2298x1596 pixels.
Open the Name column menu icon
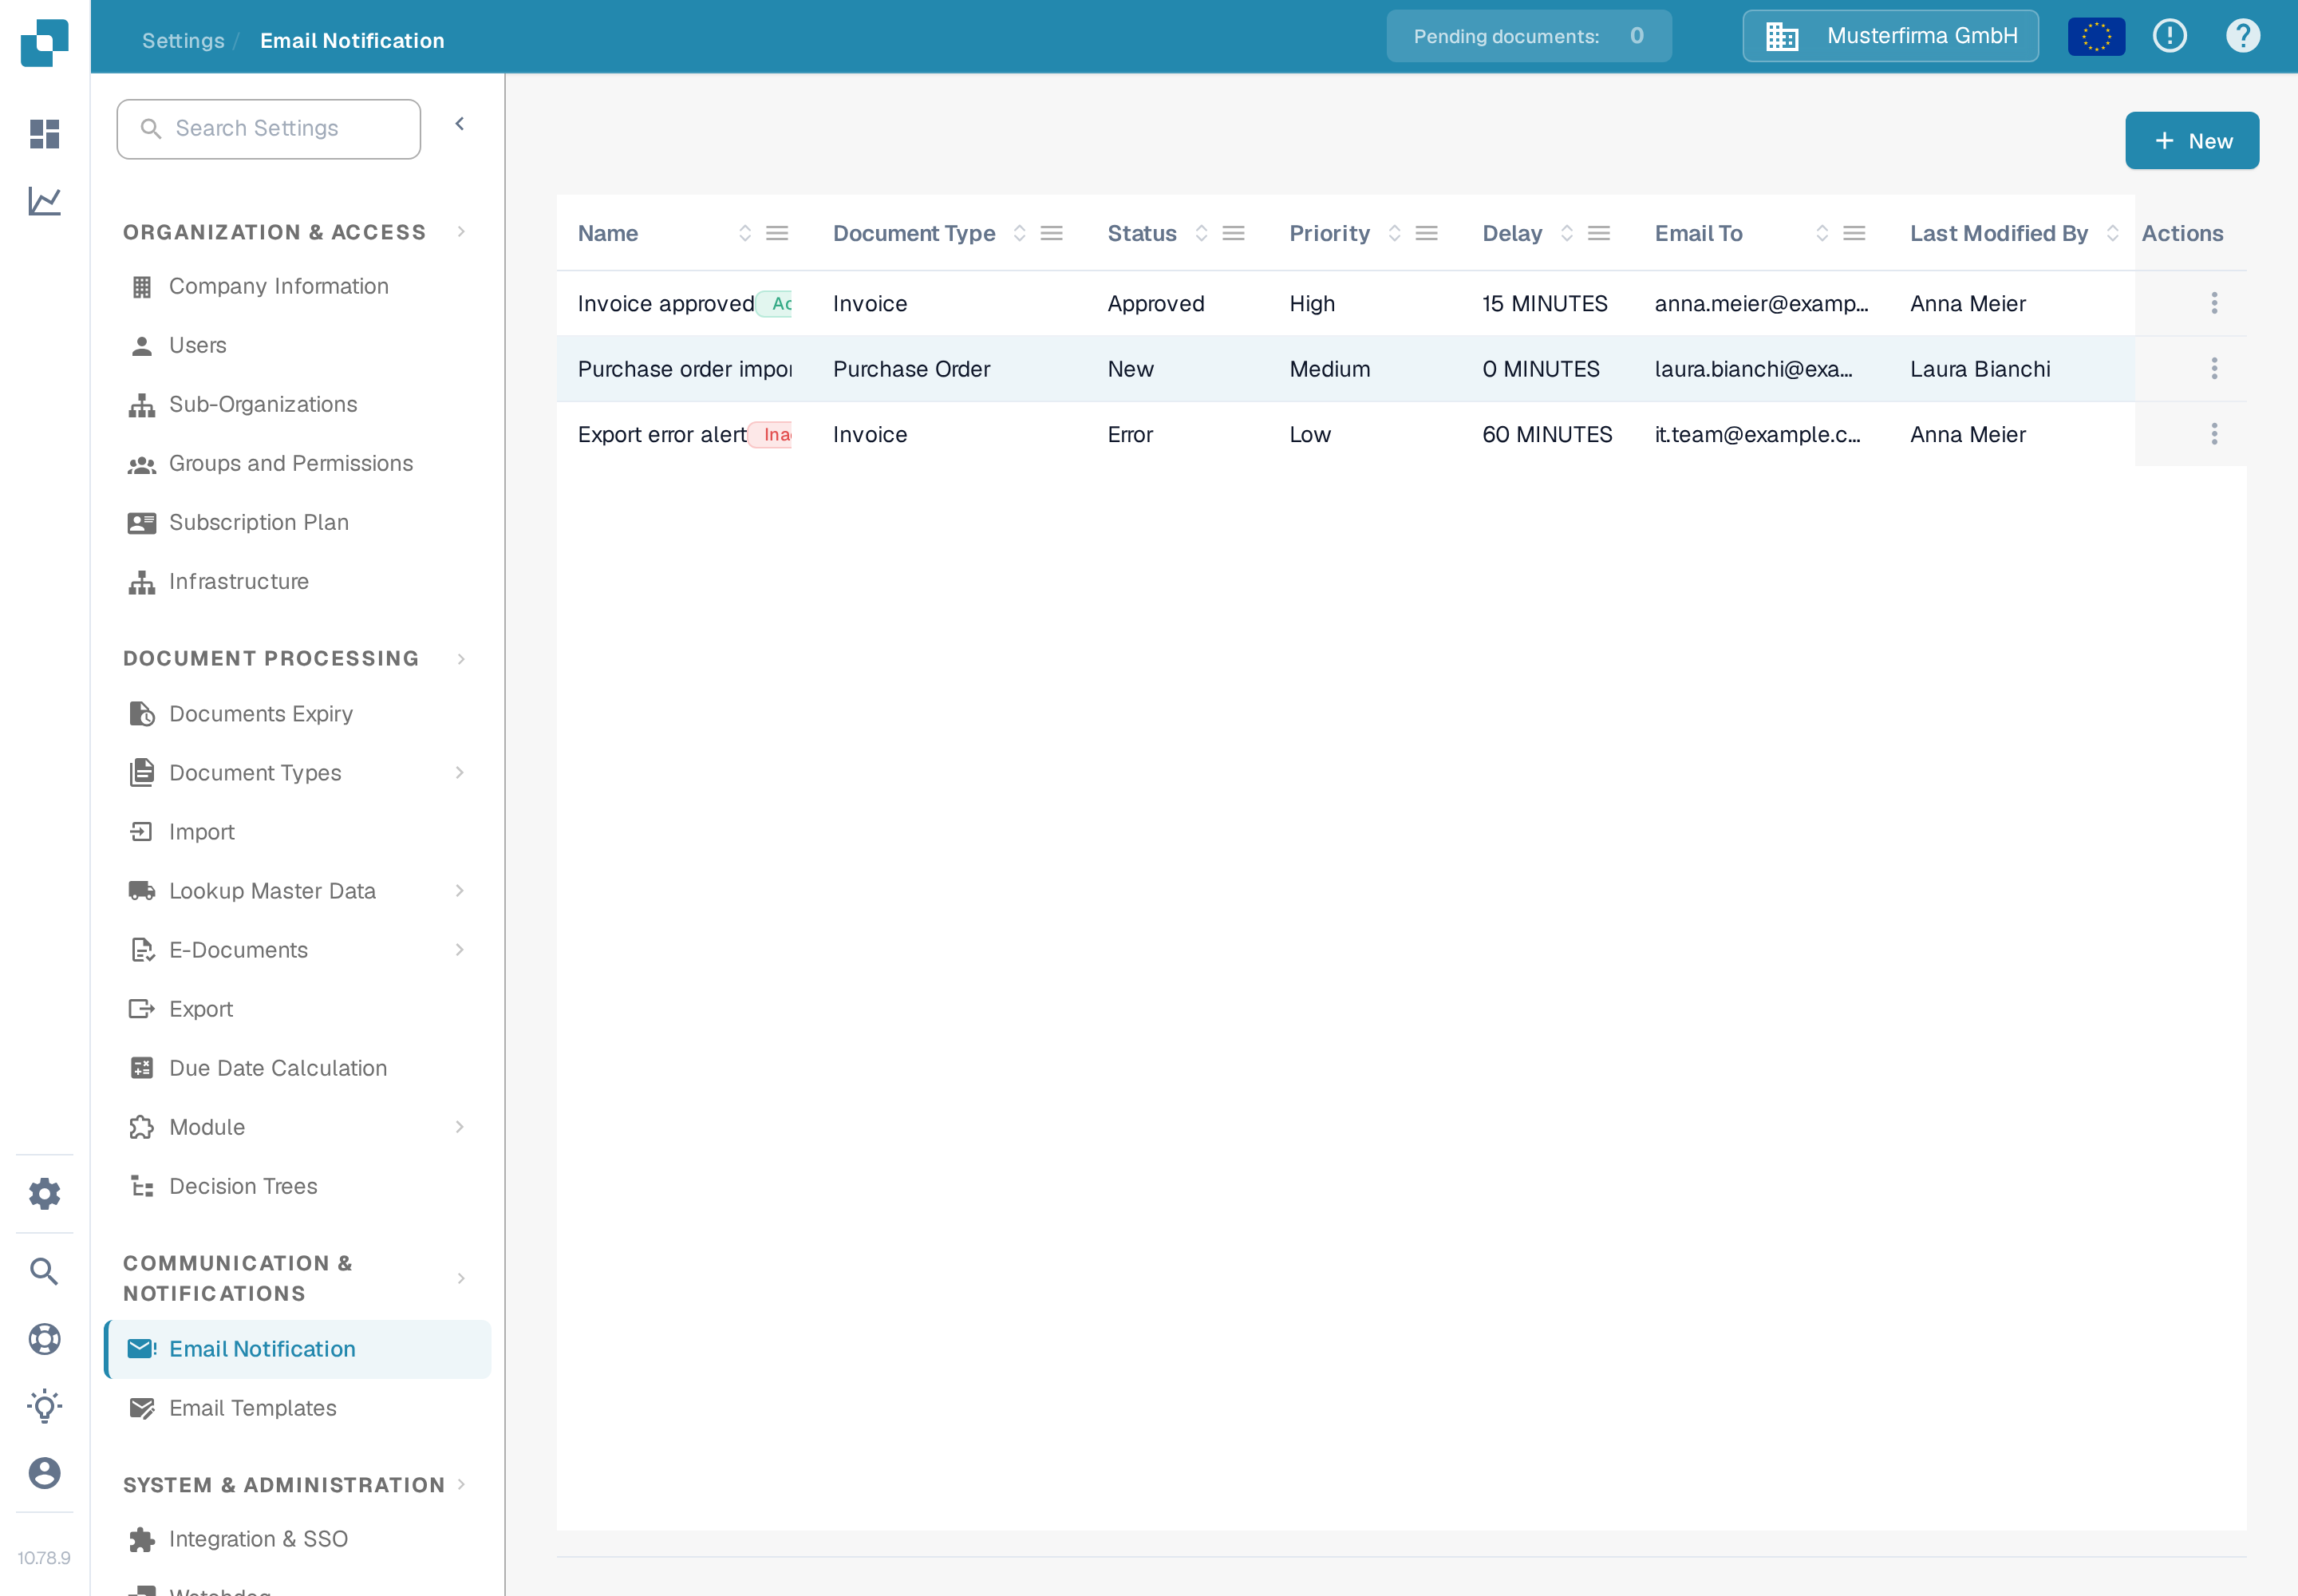(777, 233)
